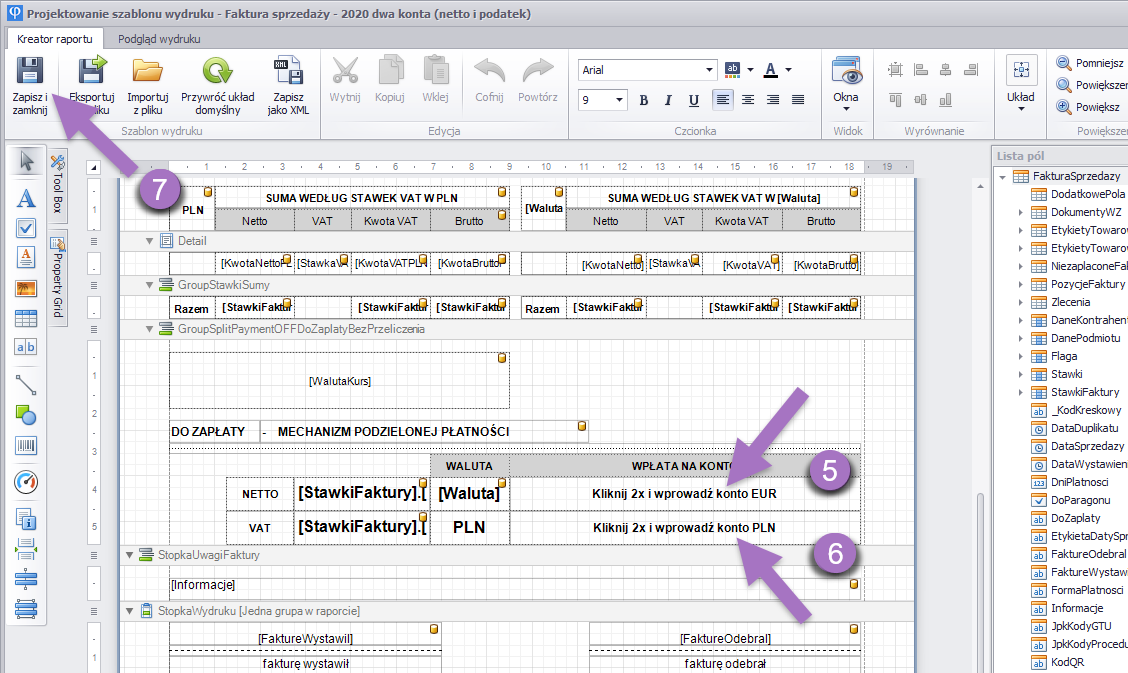Collapse the StopkaWydruku band
The width and height of the screenshot is (1128, 673).
point(129,611)
